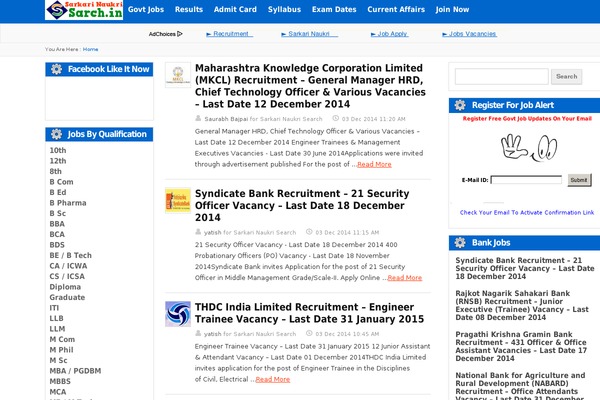This screenshot has width=600, height=400.
Task: Click clock icon beside 03 Dec 2014 10:45 AM
Action: 309,333
